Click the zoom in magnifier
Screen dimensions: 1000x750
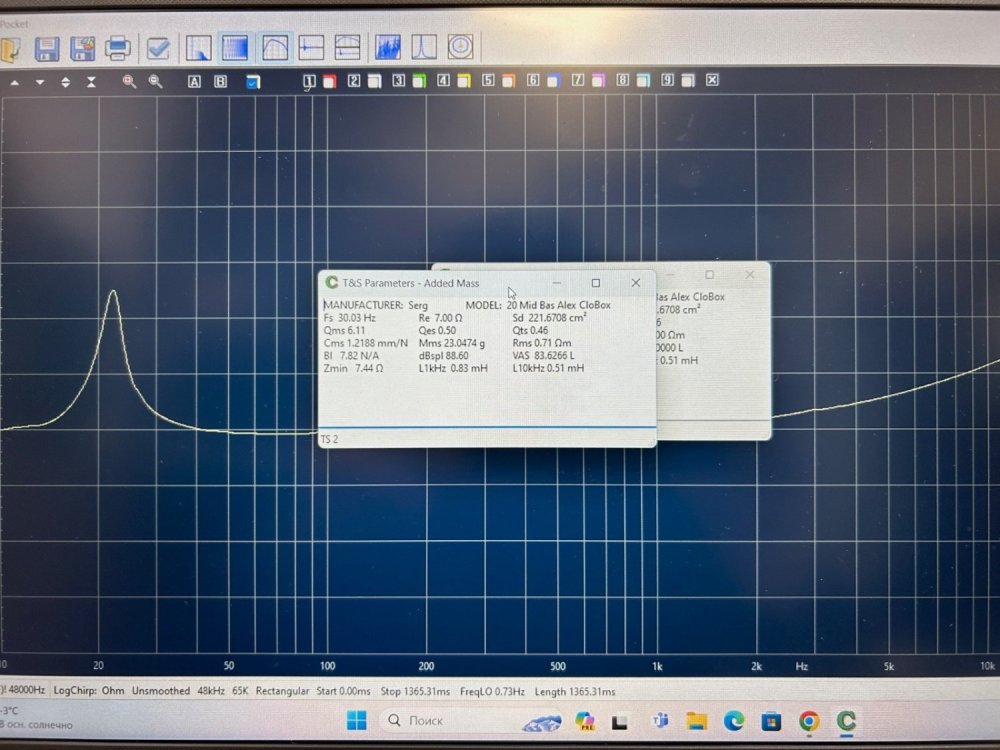tap(129, 81)
